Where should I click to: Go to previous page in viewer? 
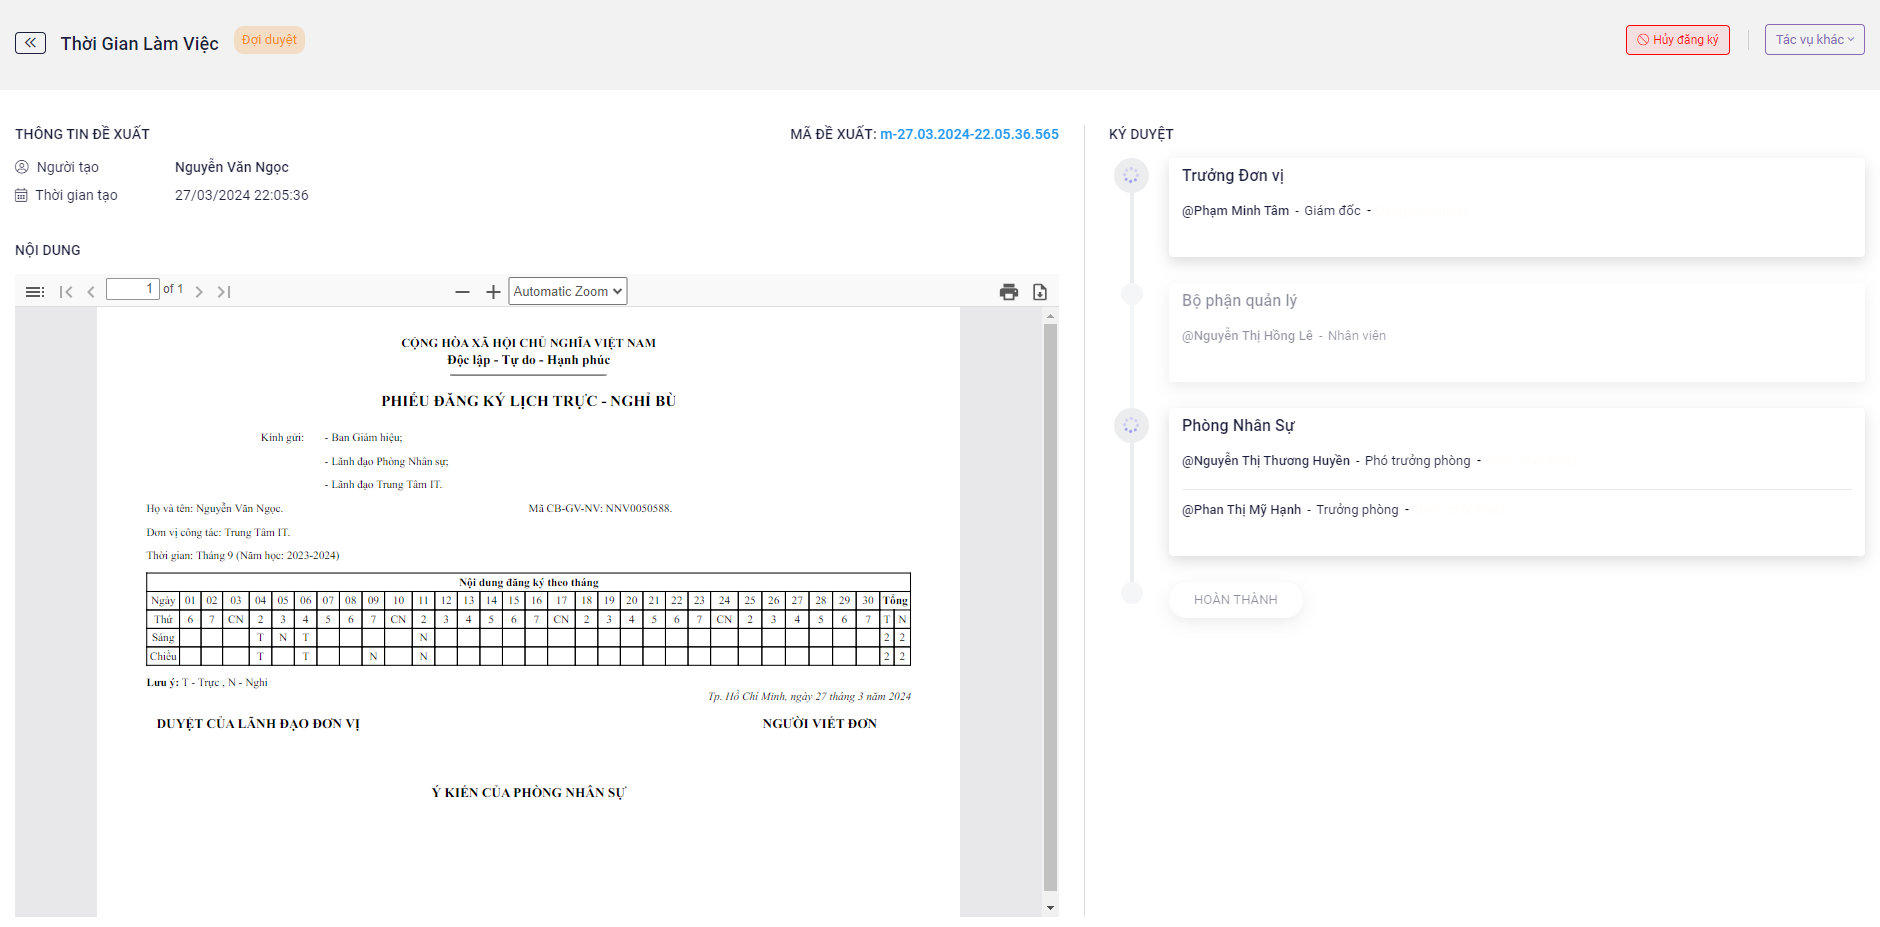click(91, 292)
